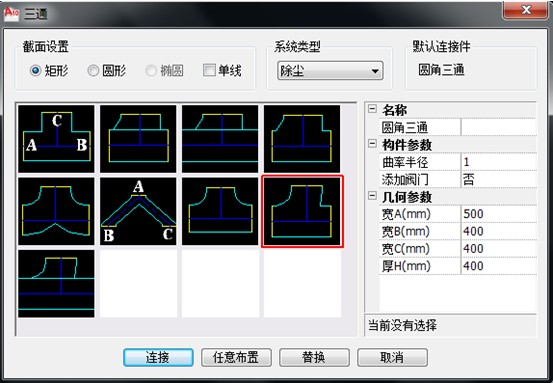Collapse the 名称 section
The height and width of the screenshot is (383, 553).
point(372,109)
